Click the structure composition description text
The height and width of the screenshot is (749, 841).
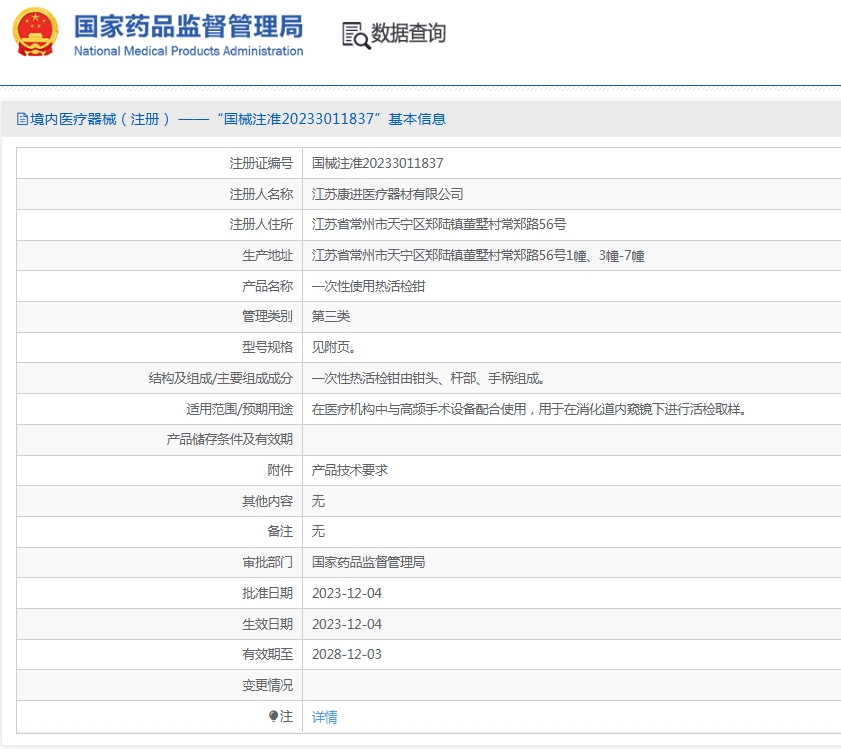pos(429,378)
